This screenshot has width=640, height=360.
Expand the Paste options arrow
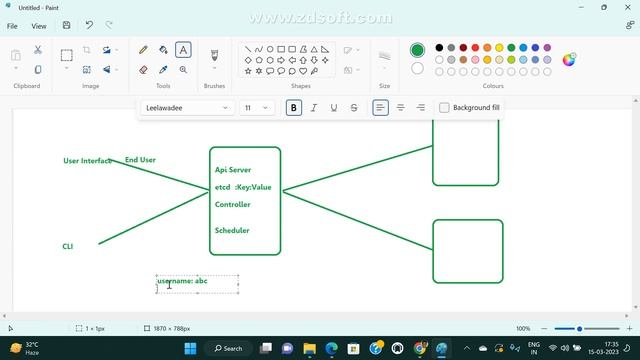point(16,68)
